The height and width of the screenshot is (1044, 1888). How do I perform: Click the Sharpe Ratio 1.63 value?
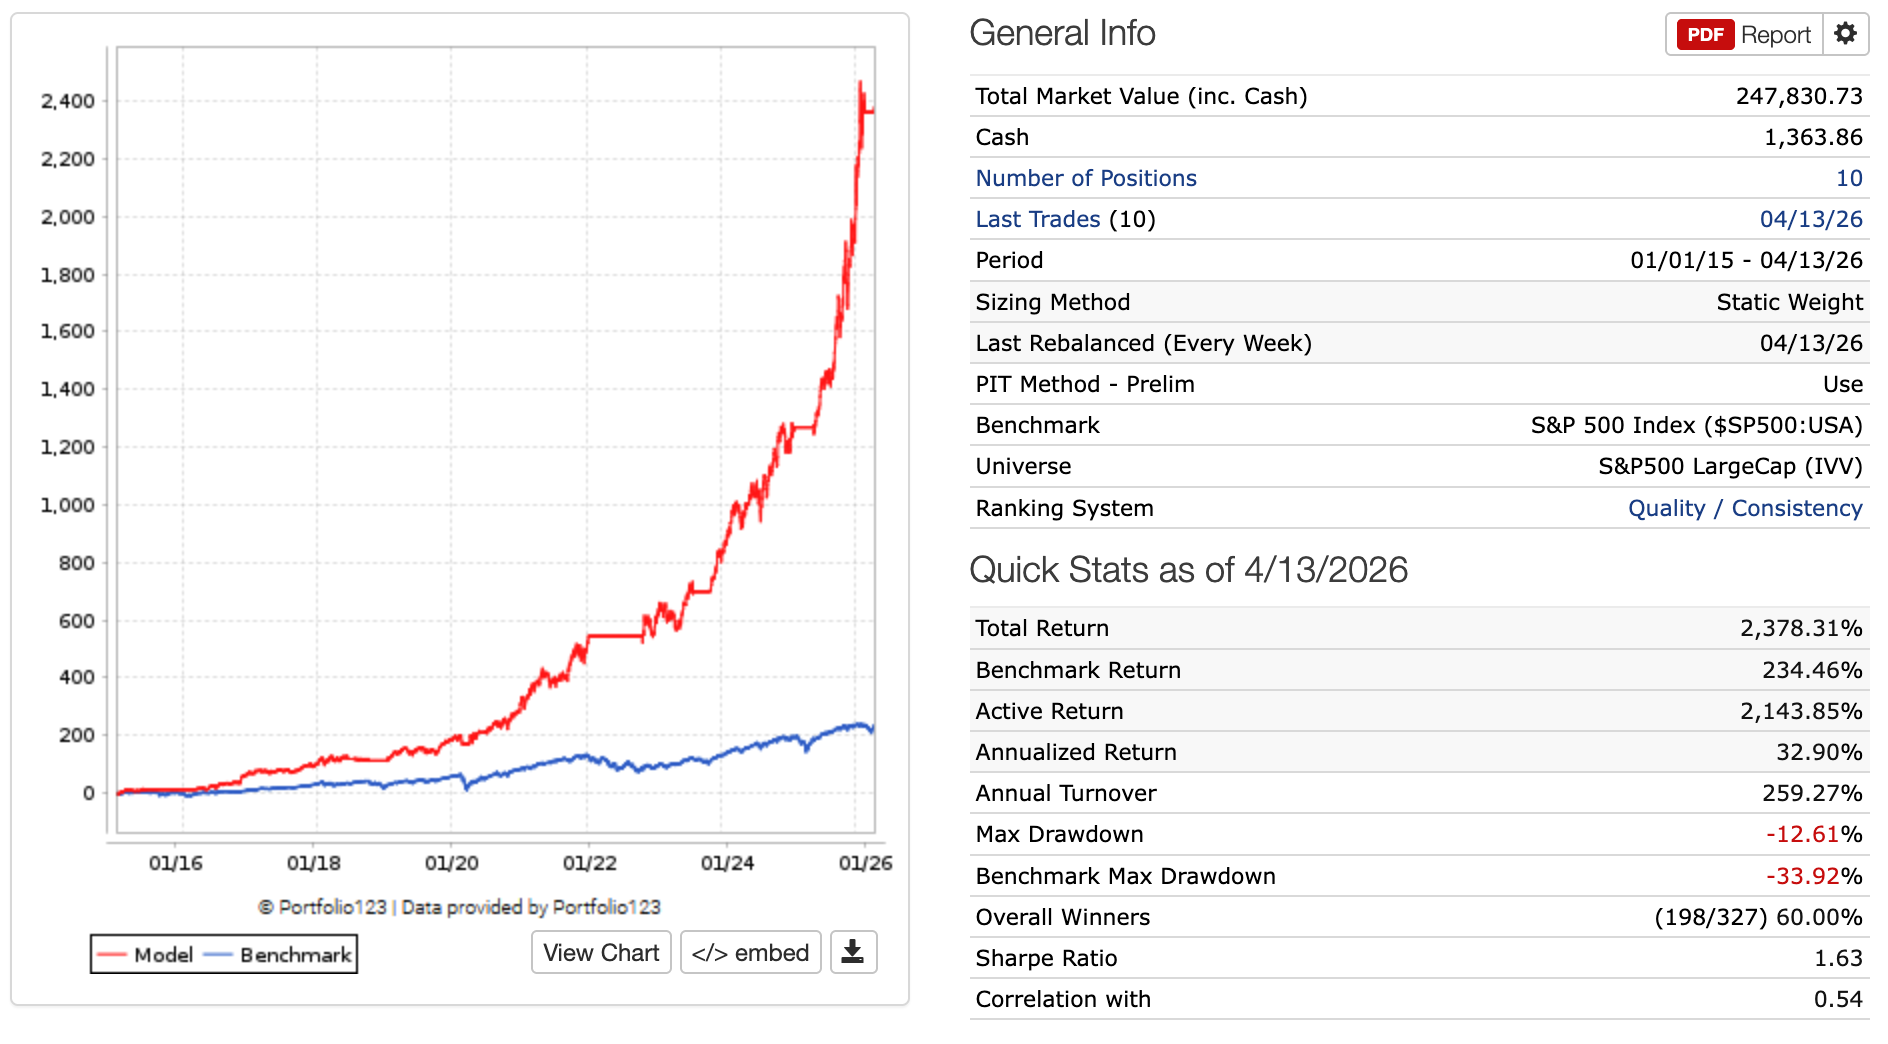coord(1838,958)
